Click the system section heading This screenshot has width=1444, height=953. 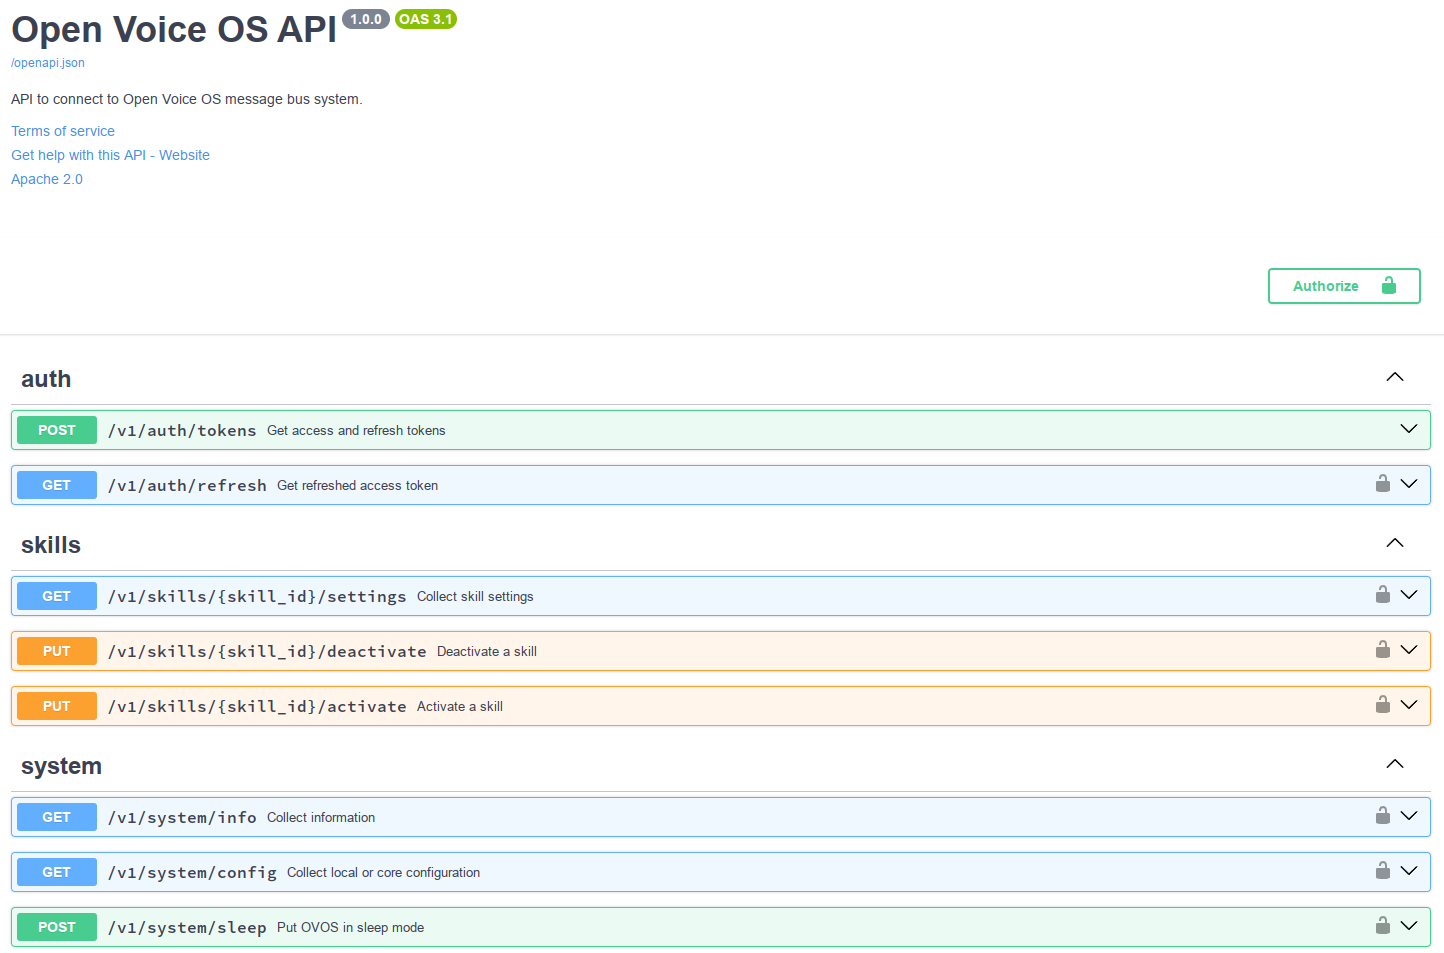(x=61, y=766)
